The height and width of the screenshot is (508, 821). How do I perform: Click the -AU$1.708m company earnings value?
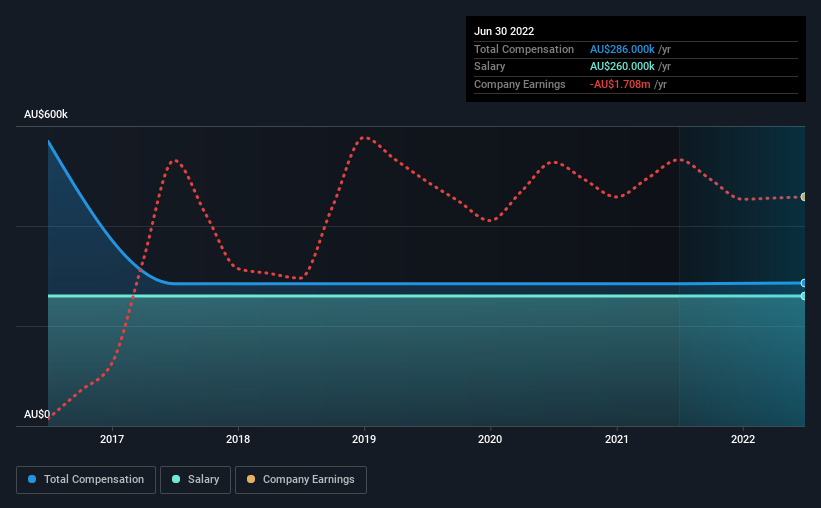click(x=620, y=84)
